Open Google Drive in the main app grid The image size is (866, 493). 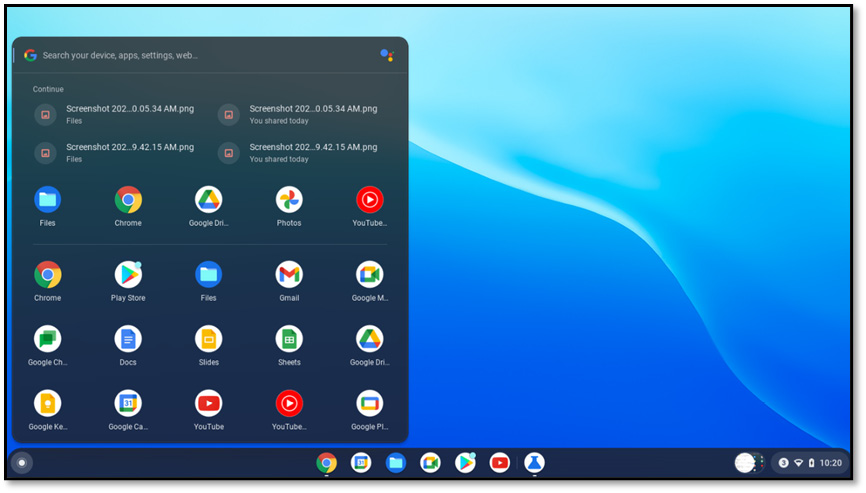369,346
